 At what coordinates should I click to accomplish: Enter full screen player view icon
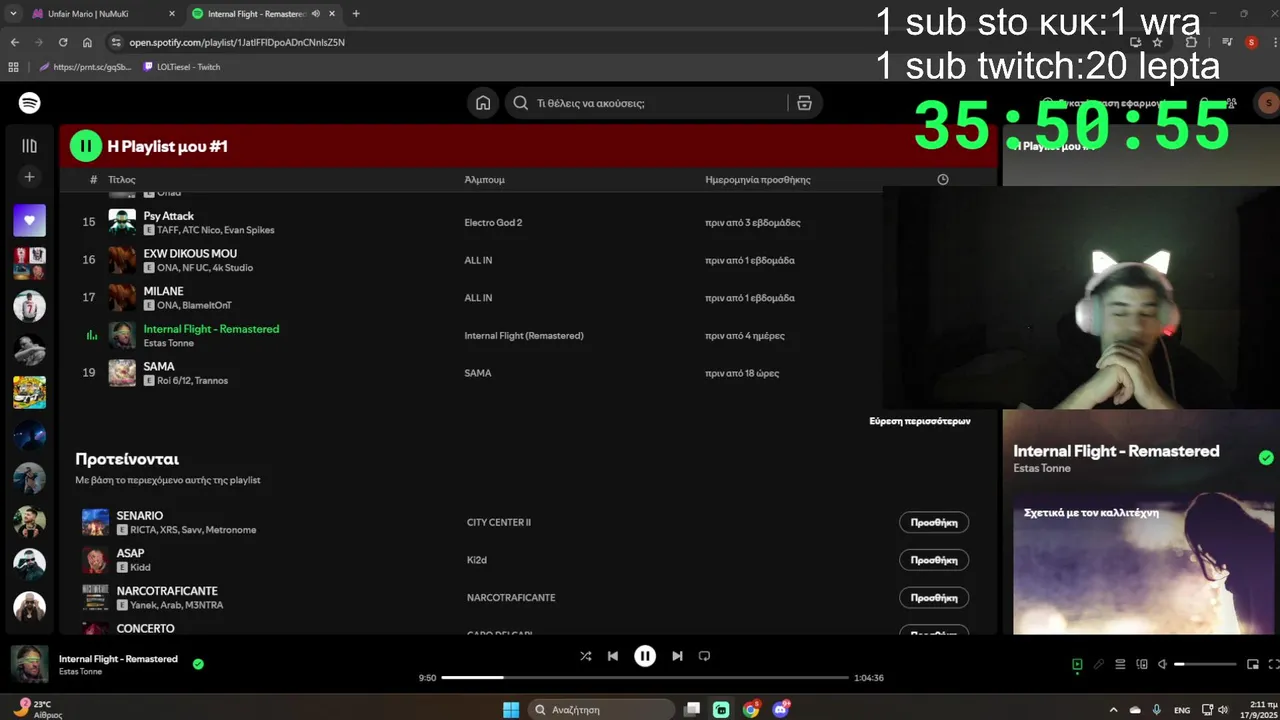point(1274,664)
